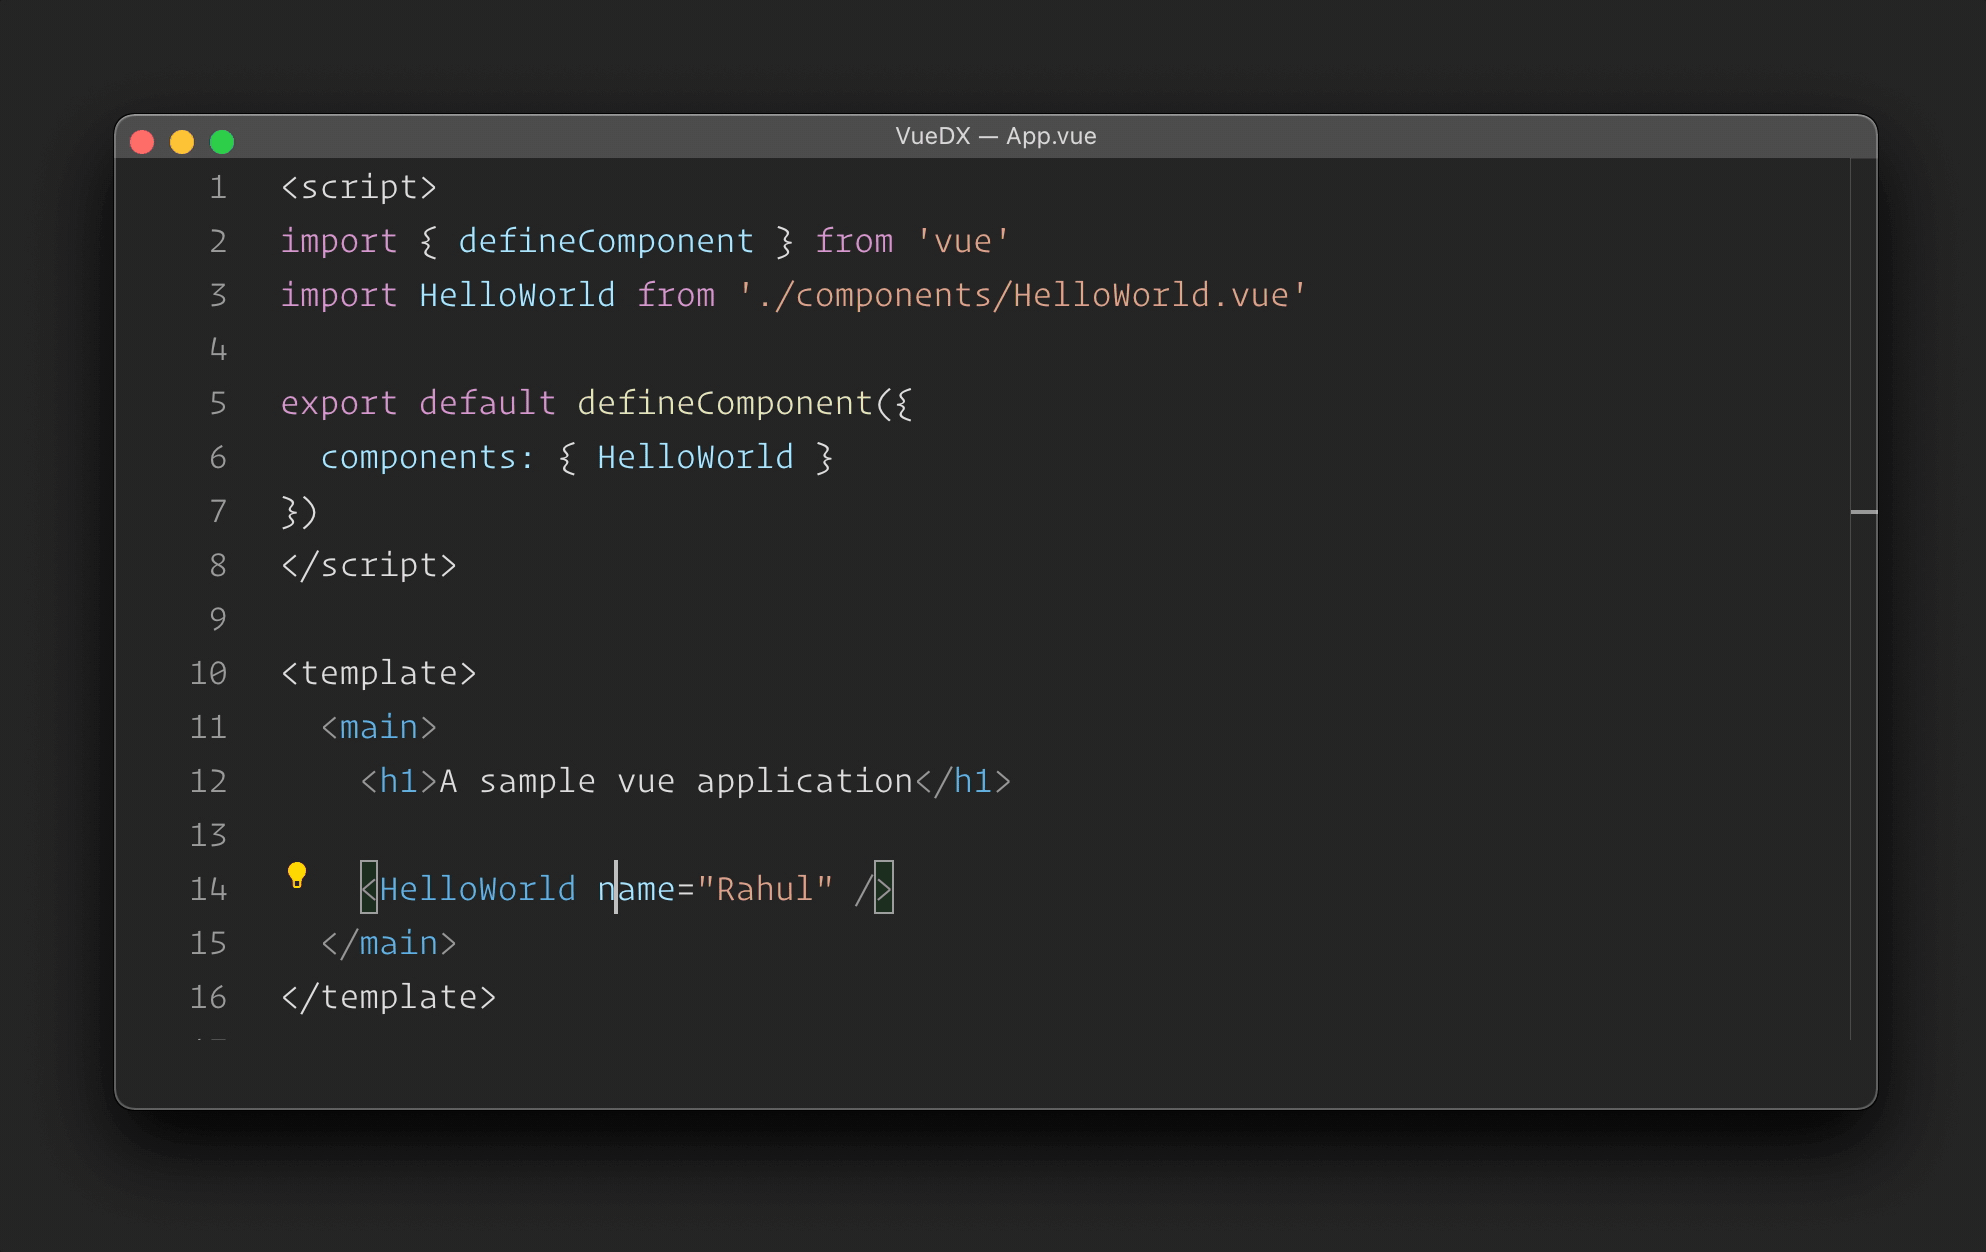
Task: Click the './components/HelloWorld.vue' import path
Action: pyautogui.click(x=1022, y=295)
